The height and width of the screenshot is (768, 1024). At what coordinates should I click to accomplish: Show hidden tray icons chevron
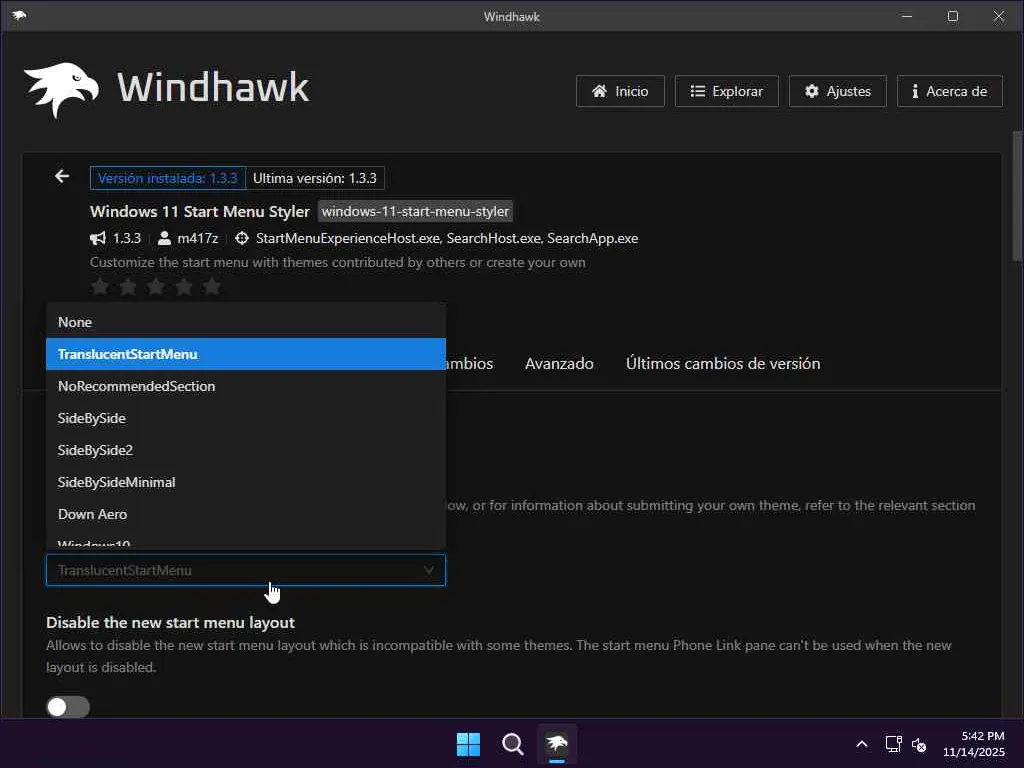[862, 744]
